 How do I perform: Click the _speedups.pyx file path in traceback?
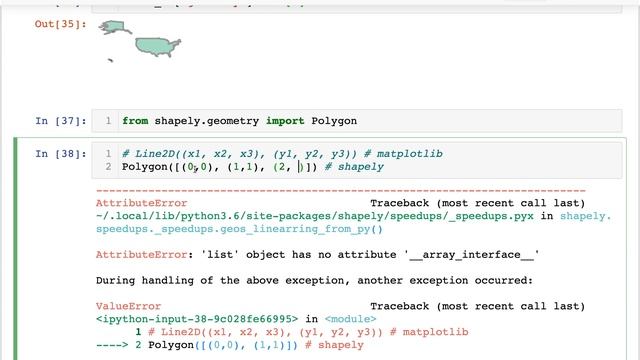[315, 216]
